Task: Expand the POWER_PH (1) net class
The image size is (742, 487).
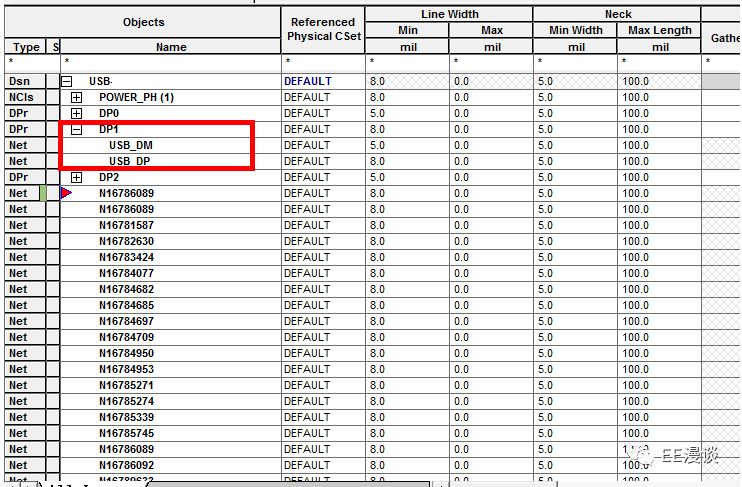Action: pos(76,97)
